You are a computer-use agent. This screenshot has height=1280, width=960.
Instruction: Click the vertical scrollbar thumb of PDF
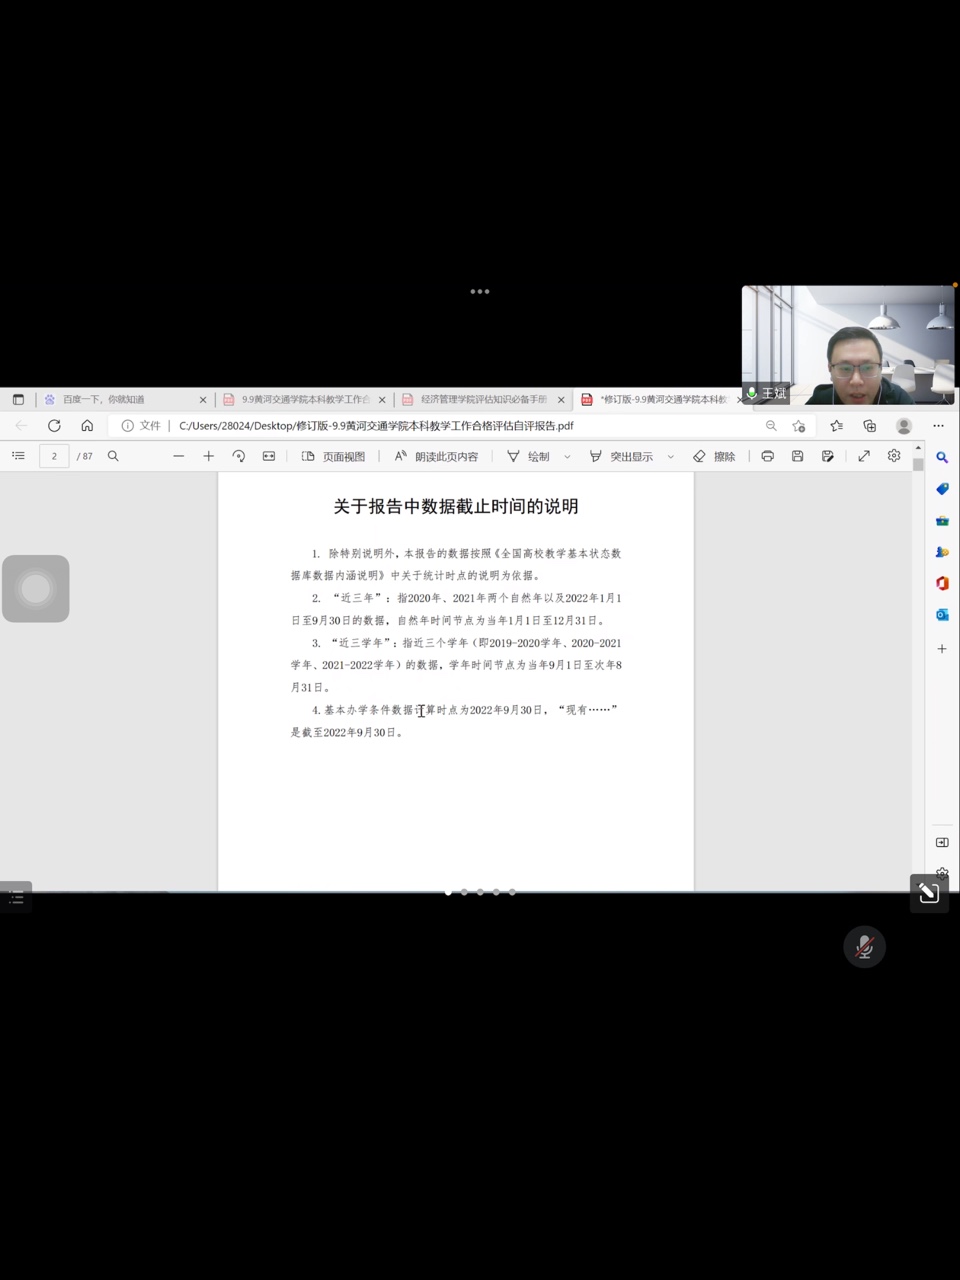918,465
